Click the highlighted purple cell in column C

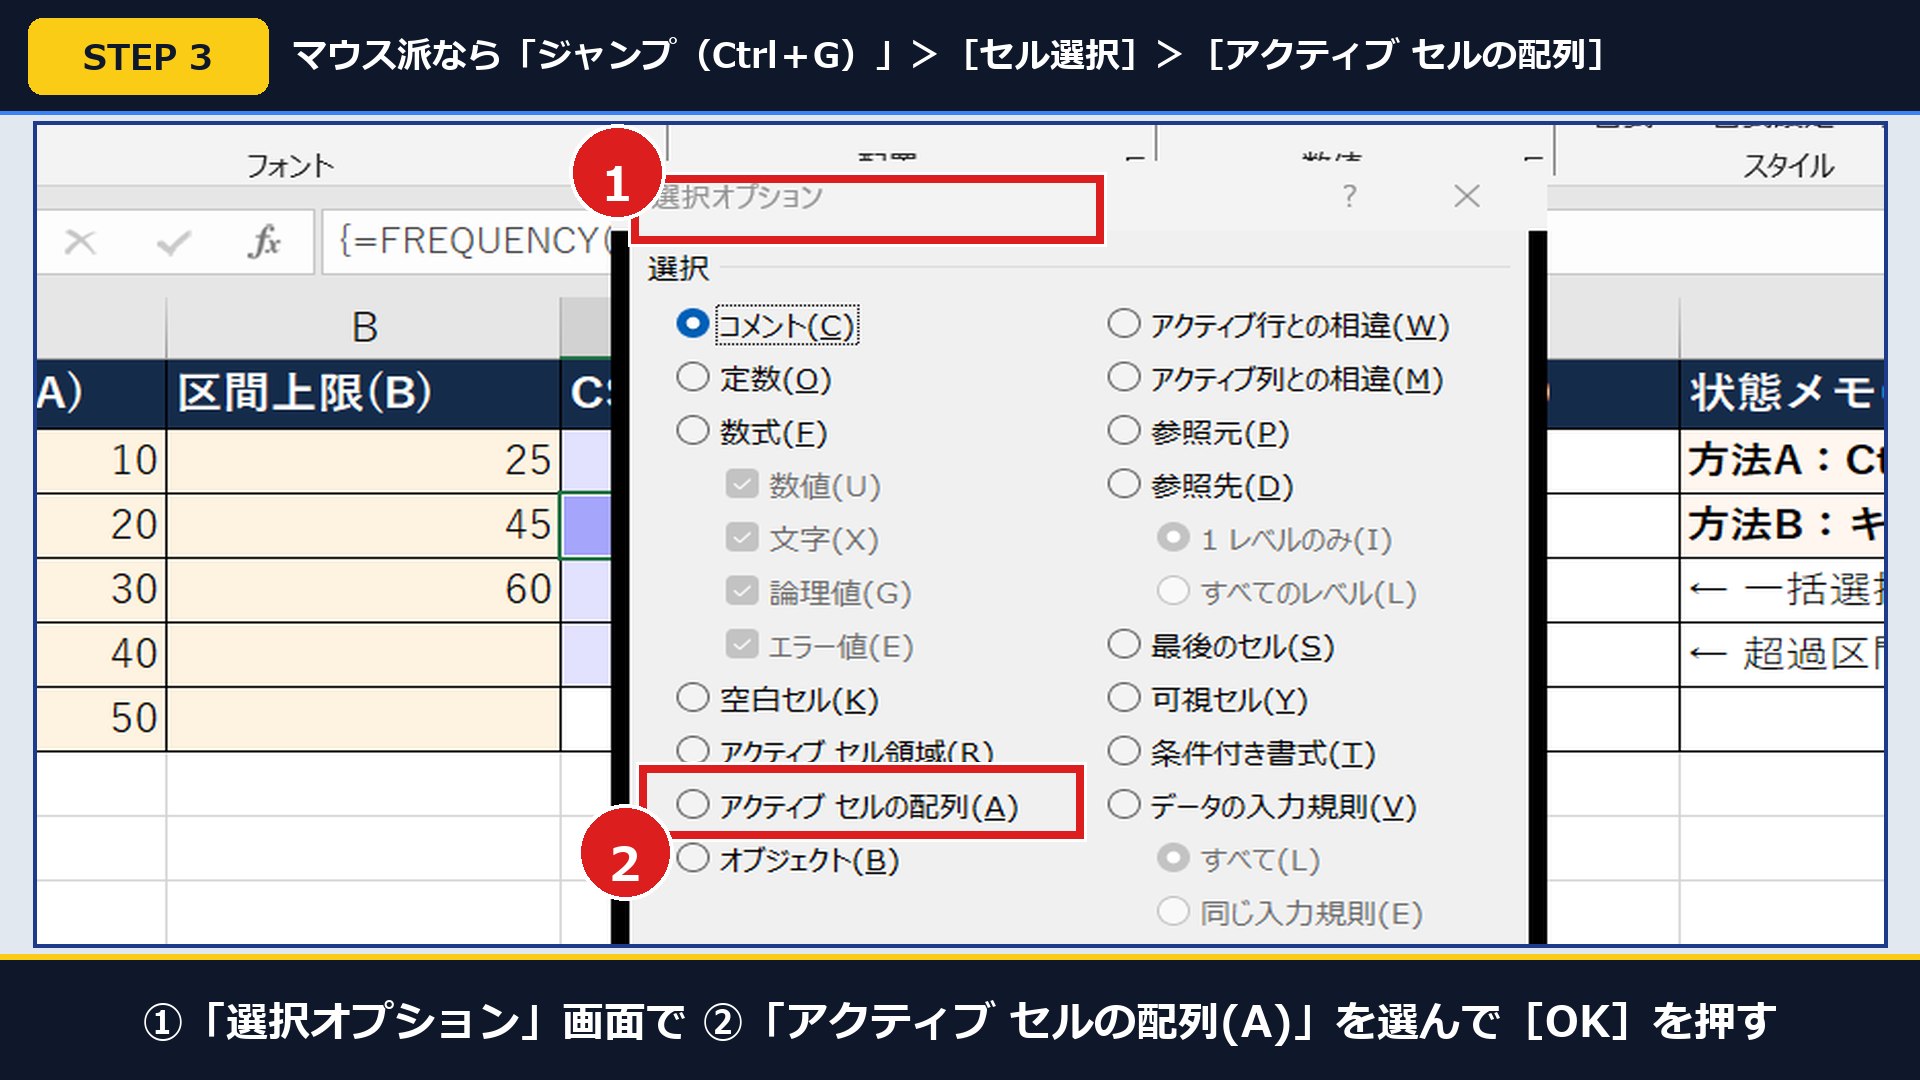coord(587,525)
